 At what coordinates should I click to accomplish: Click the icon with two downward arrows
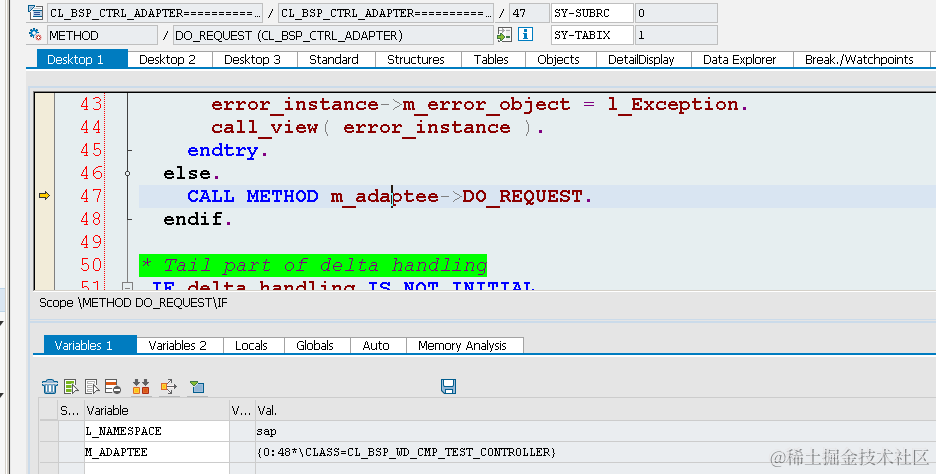pyautogui.click(x=141, y=386)
